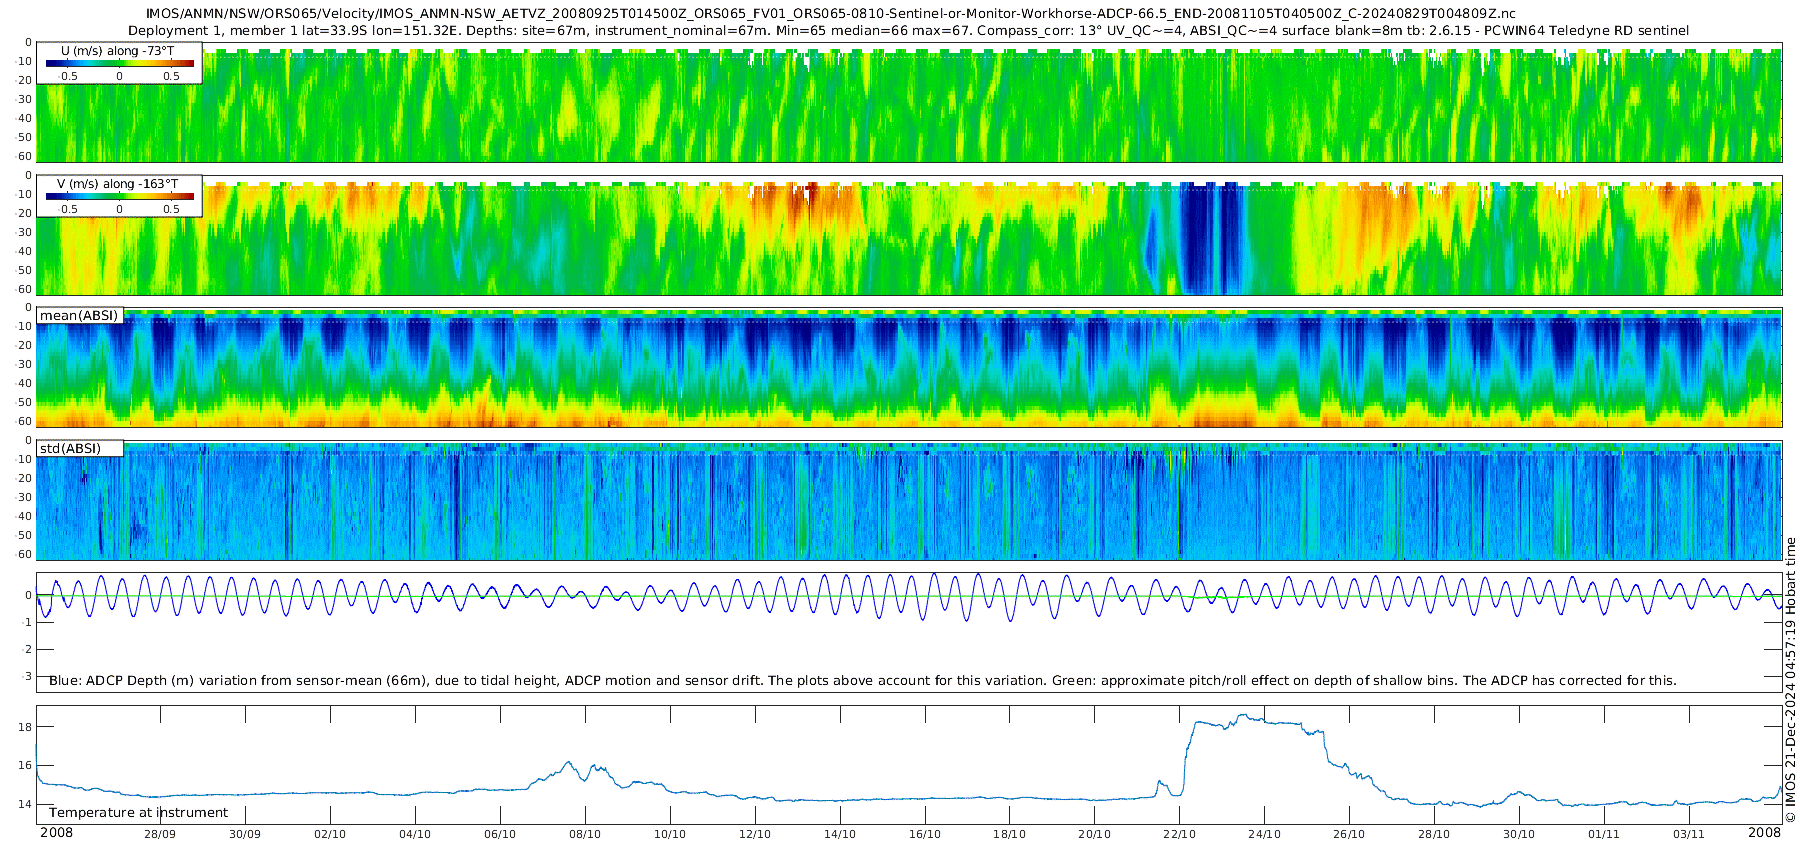Click the 22/10 date tick label
Viewport: 1800px width, 850px height.
(1180, 834)
